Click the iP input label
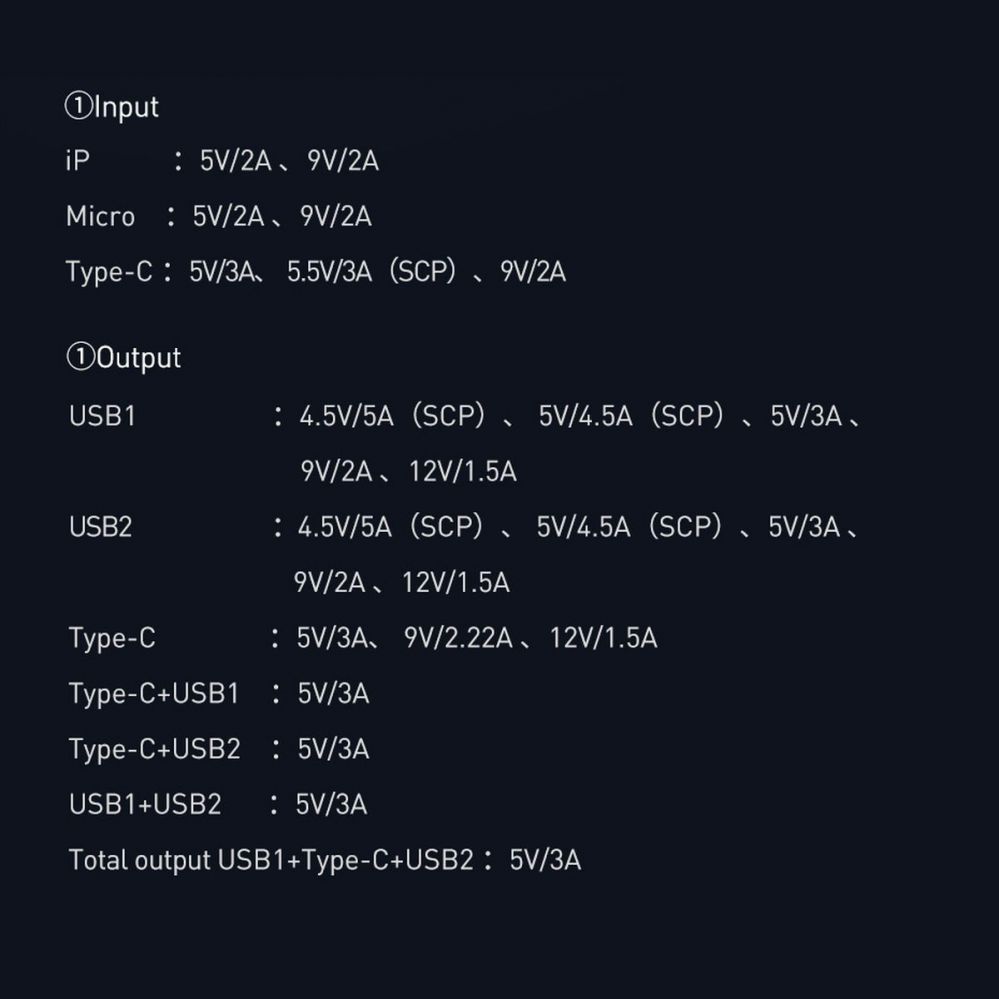999x999 pixels. pyautogui.click(x=77, y=161)
